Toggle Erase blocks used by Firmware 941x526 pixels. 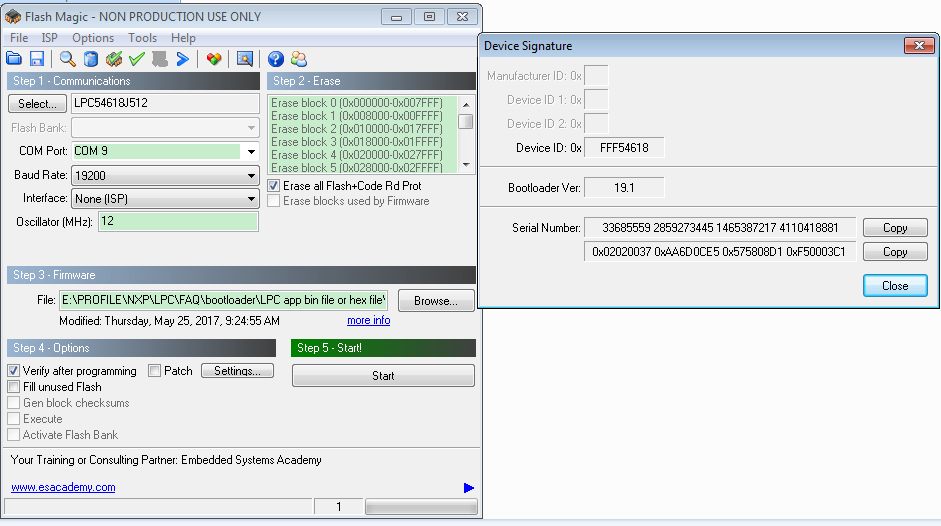click(274, 201)
